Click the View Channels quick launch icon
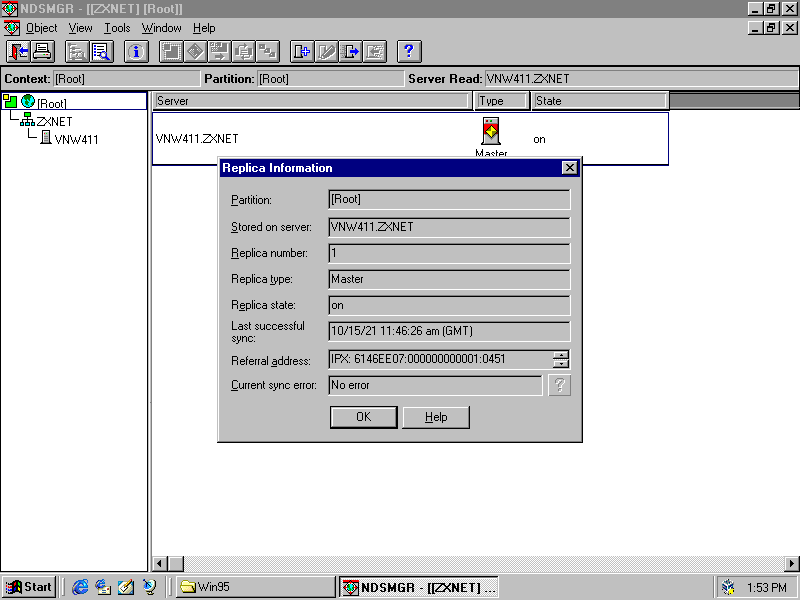 pyautogui.click(x=149, y=587)
